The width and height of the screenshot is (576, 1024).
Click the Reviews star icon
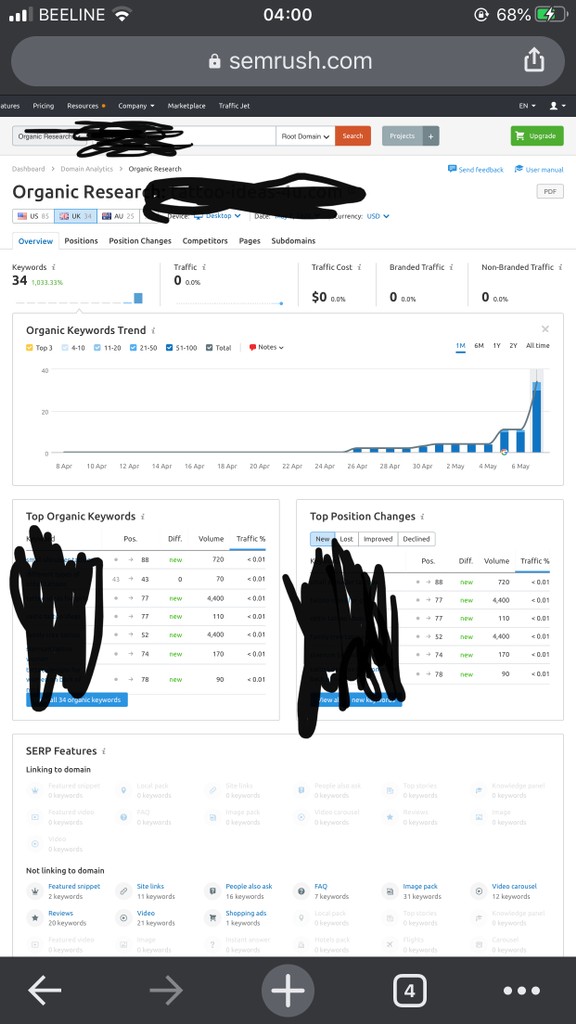pyautogui.click(x=35, y=918)
